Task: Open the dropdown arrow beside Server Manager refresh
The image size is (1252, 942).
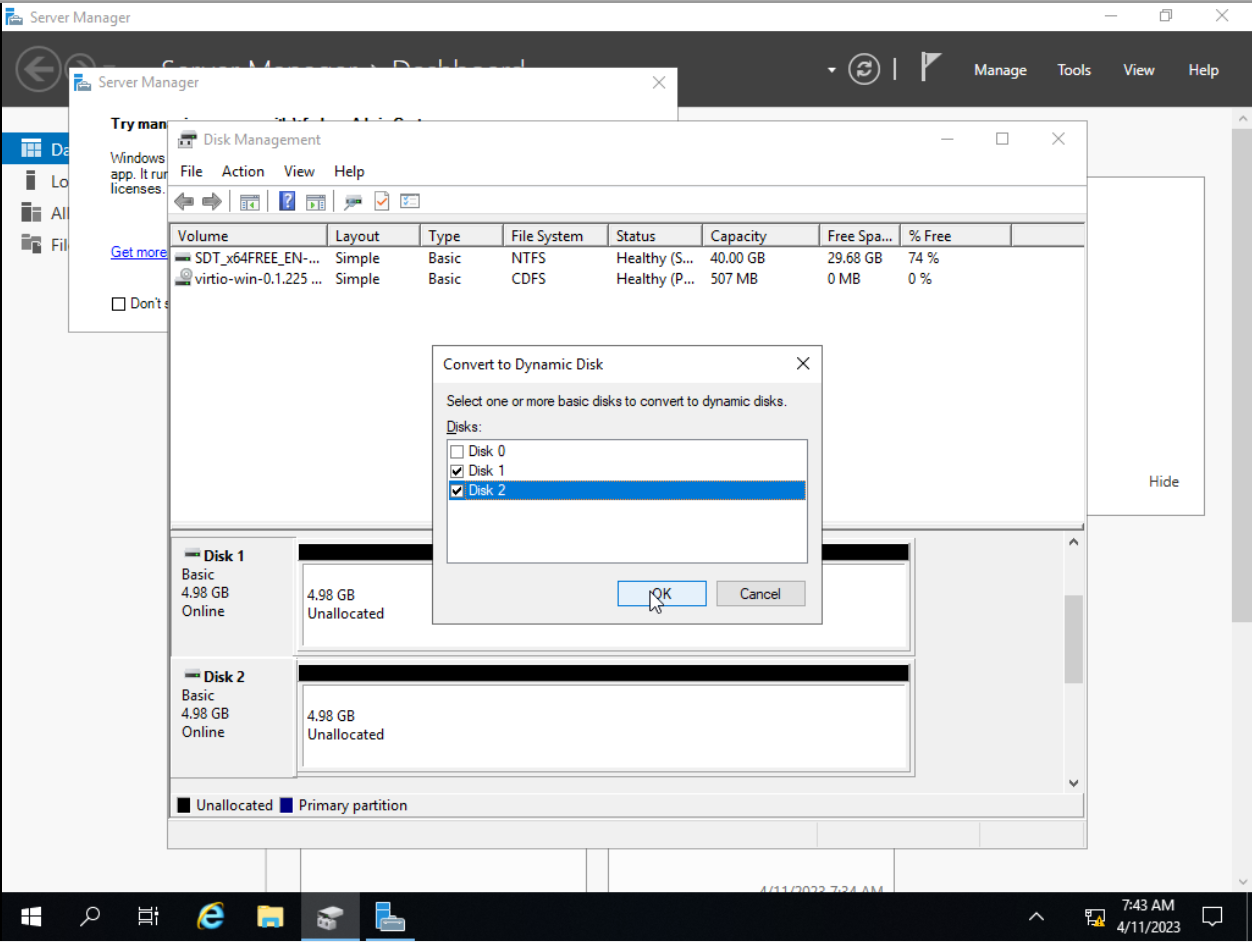Action: (x=831, y=70)
